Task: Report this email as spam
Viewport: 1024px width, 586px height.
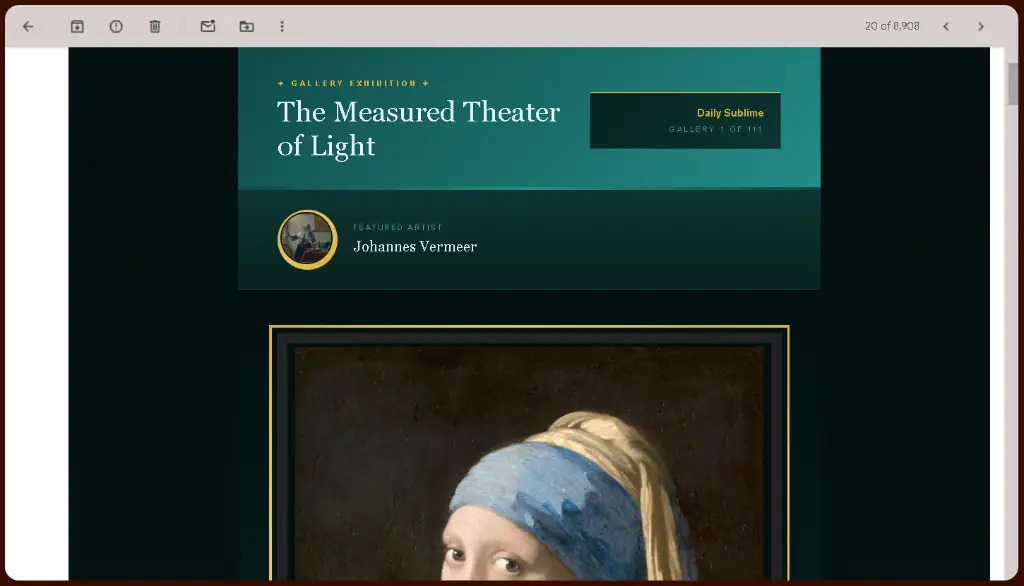Action: (x=116, y=26)
